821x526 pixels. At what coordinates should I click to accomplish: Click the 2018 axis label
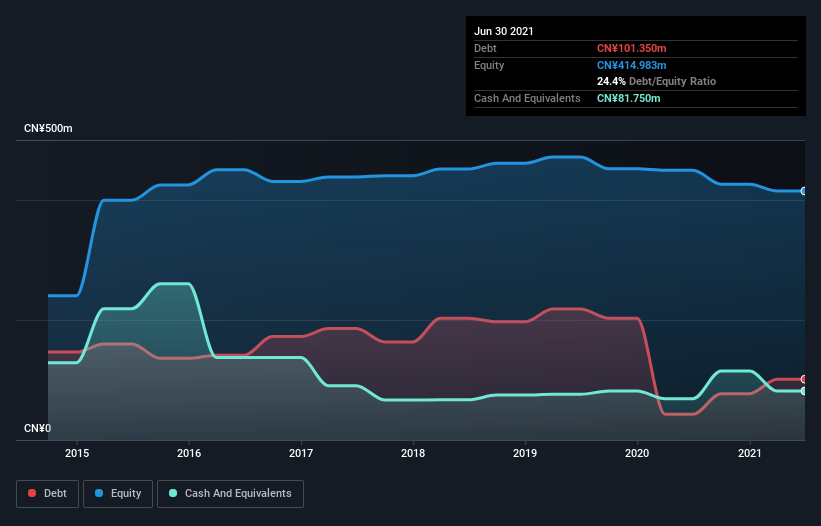point(413,453)
